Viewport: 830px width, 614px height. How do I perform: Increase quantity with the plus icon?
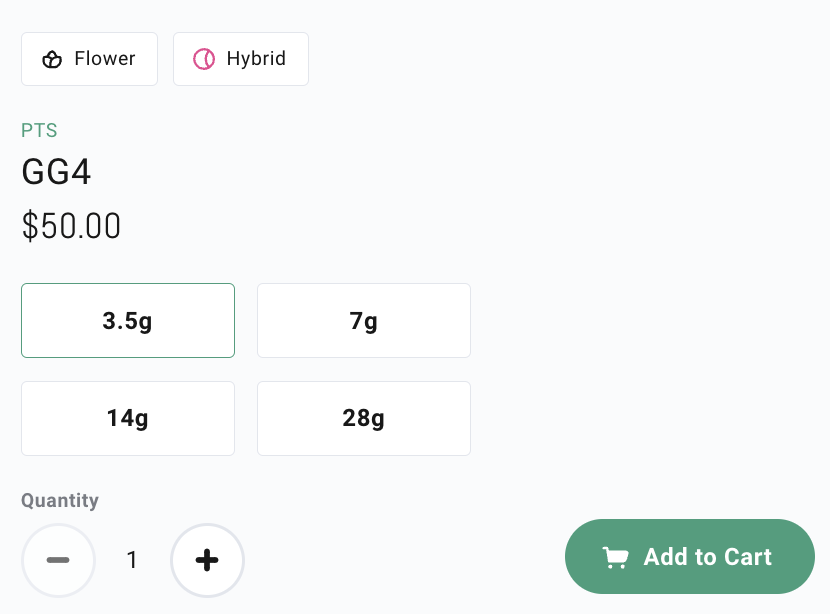(x=207, y=560)
